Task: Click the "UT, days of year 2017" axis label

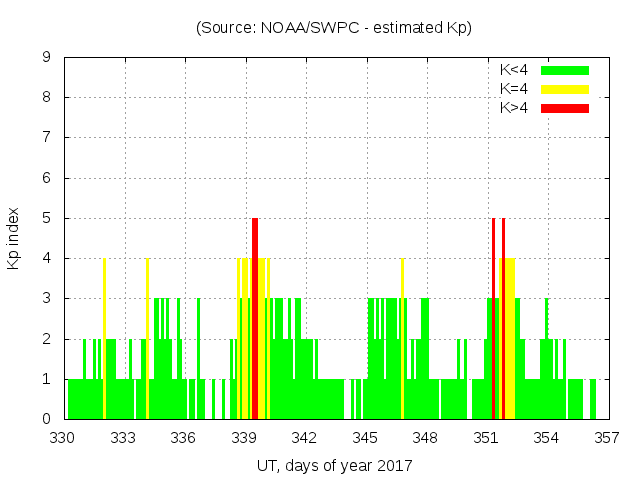Action: [x=333, y=466]
